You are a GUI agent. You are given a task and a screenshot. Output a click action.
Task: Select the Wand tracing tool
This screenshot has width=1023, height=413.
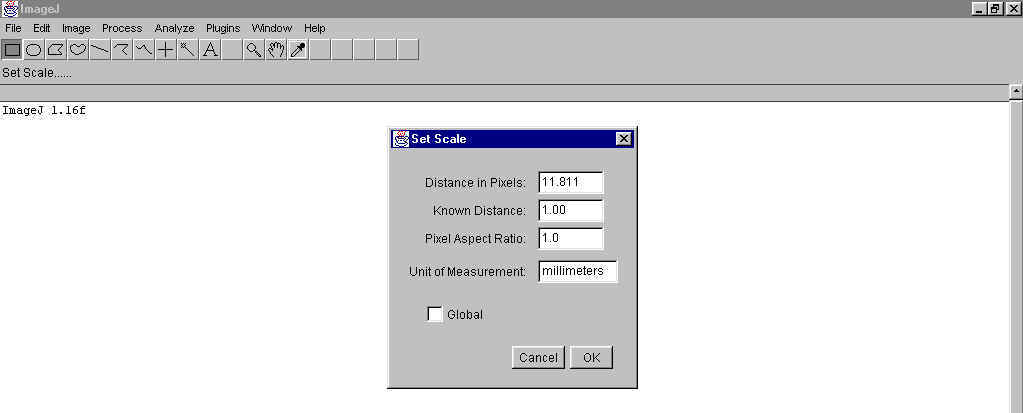coord(188,50)
